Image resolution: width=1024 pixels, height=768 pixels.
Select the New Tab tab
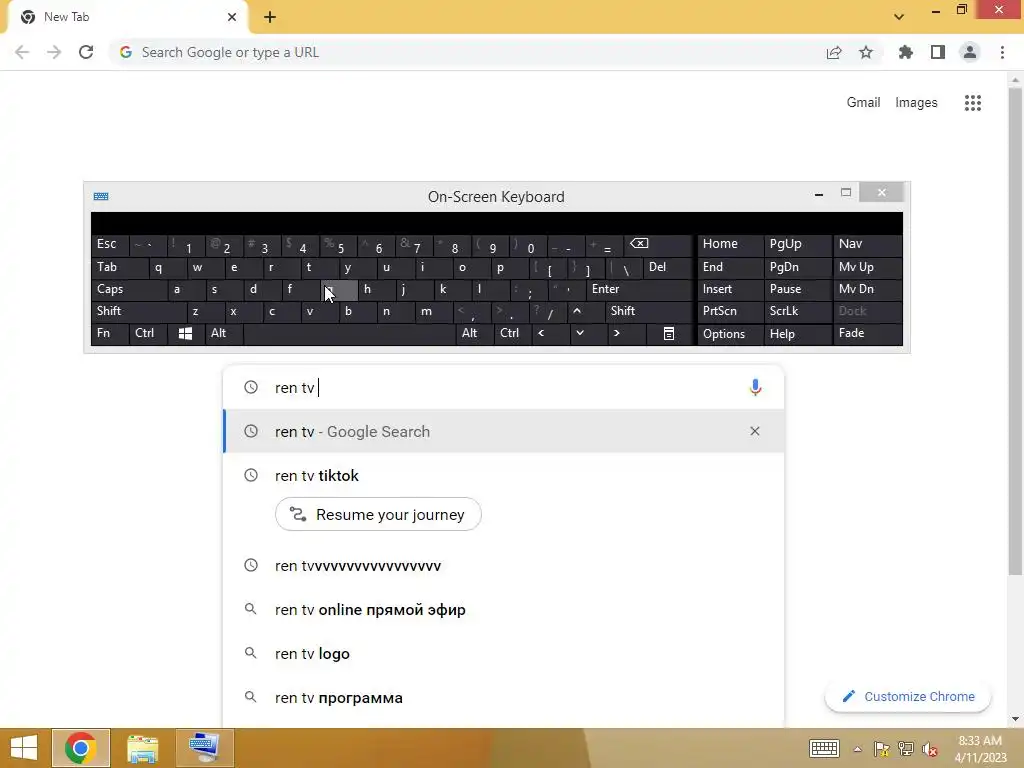coord(128,17)
